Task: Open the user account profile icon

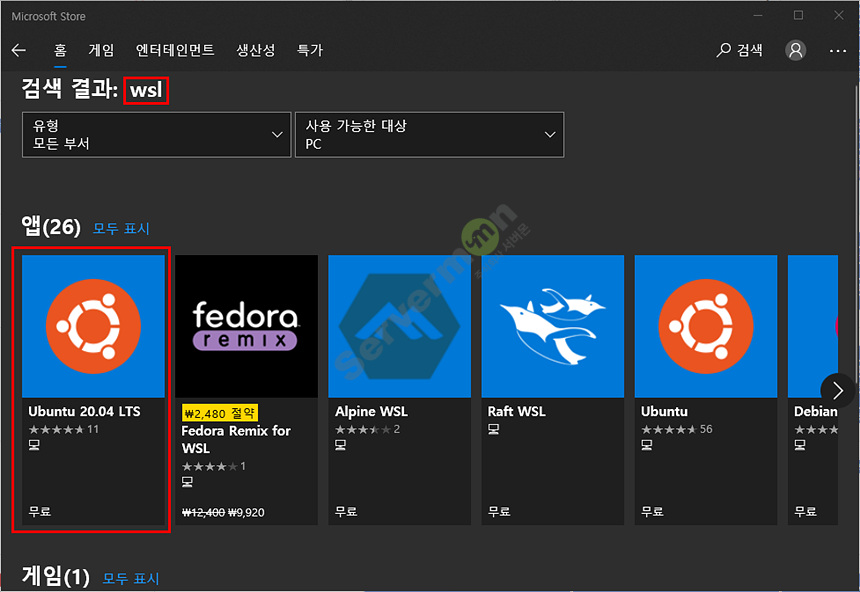Action: pos(795,50)
